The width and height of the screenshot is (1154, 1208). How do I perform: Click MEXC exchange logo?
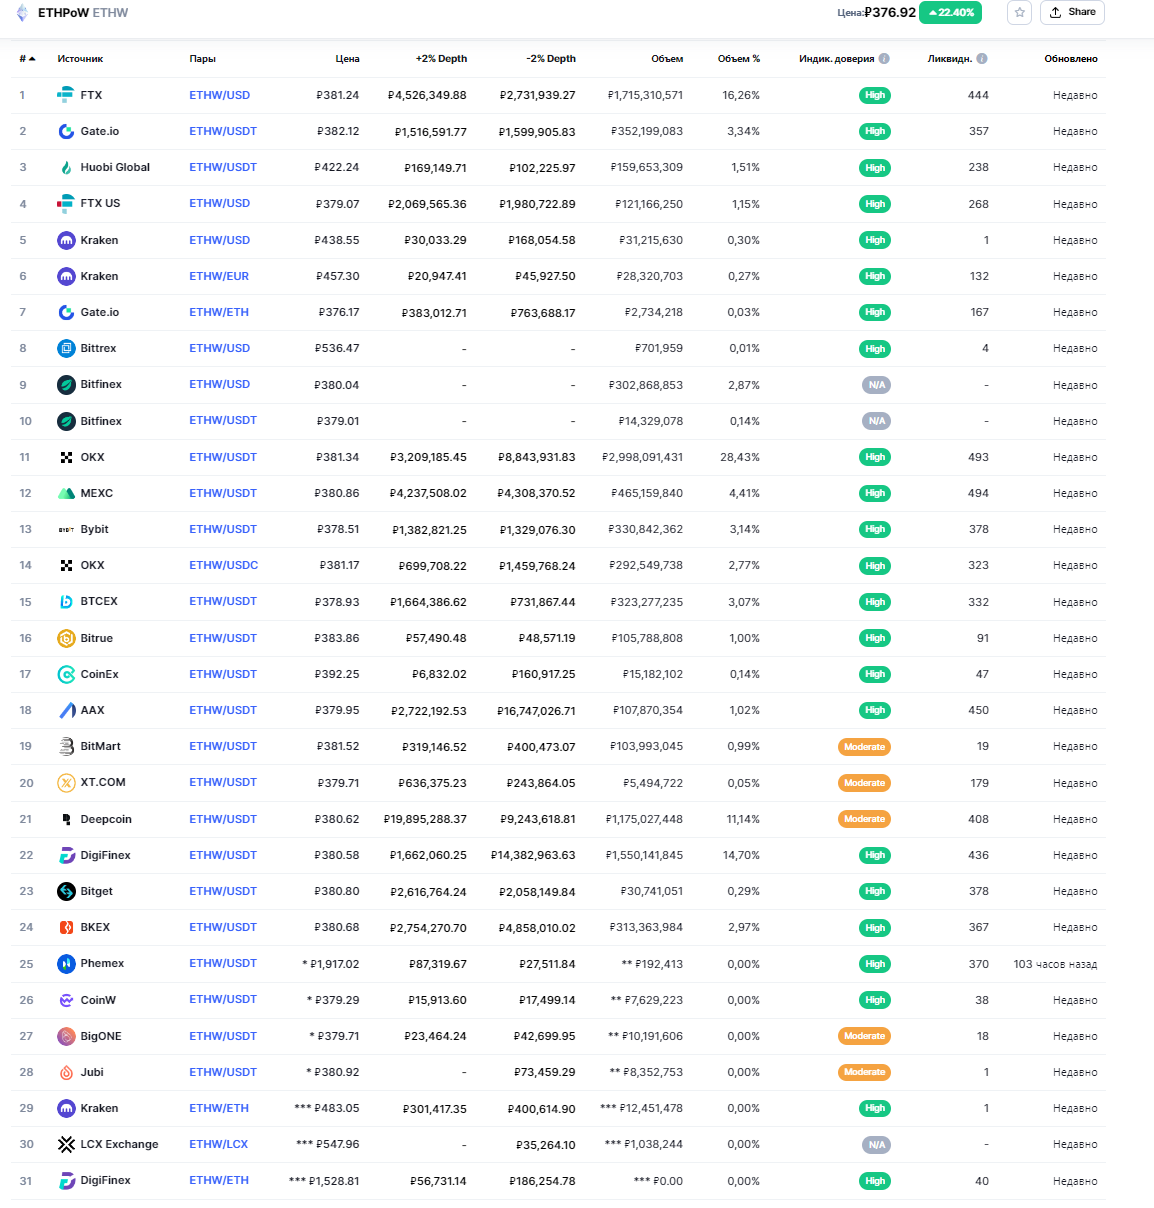click(66, 493)
